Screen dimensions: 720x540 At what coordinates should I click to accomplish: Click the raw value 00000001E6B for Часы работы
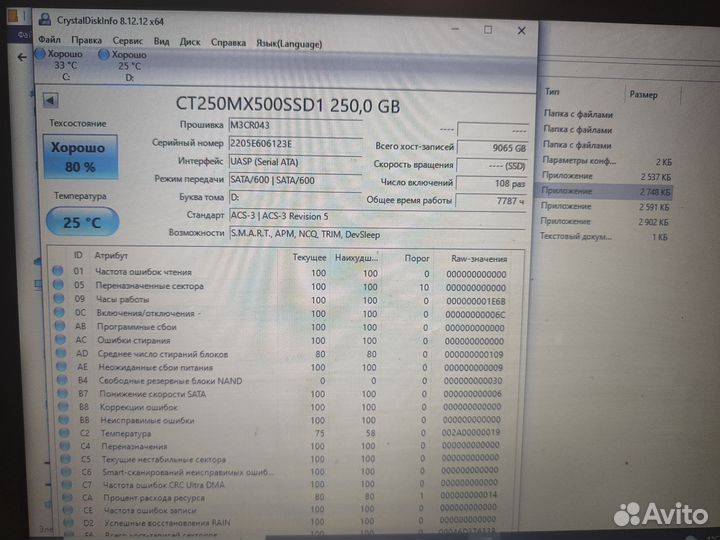click(x=475, y=301)
